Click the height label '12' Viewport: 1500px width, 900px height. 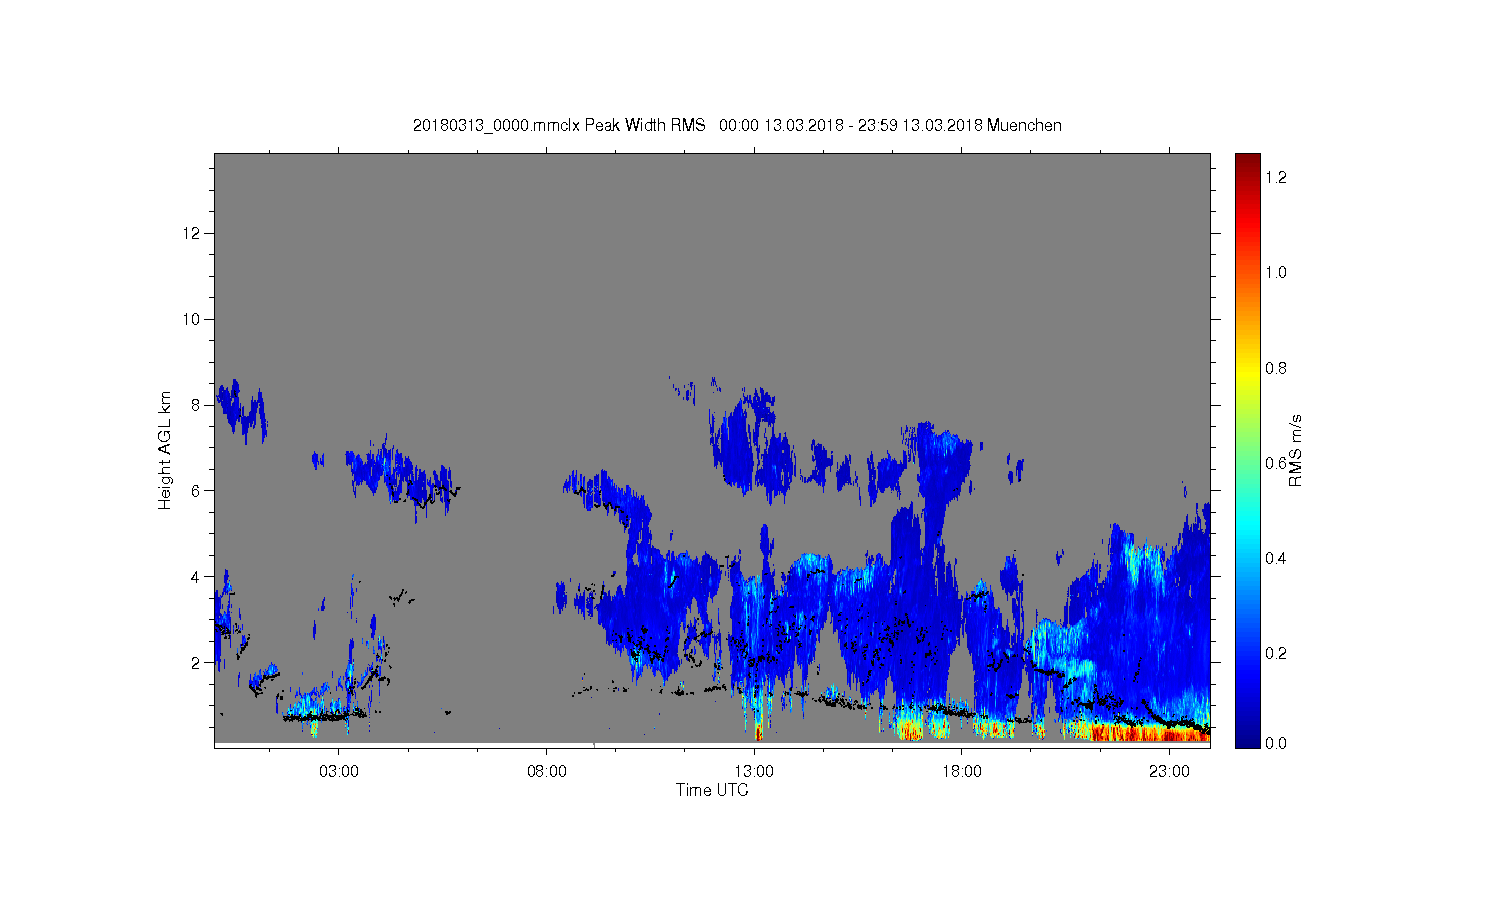coord(194,233)
